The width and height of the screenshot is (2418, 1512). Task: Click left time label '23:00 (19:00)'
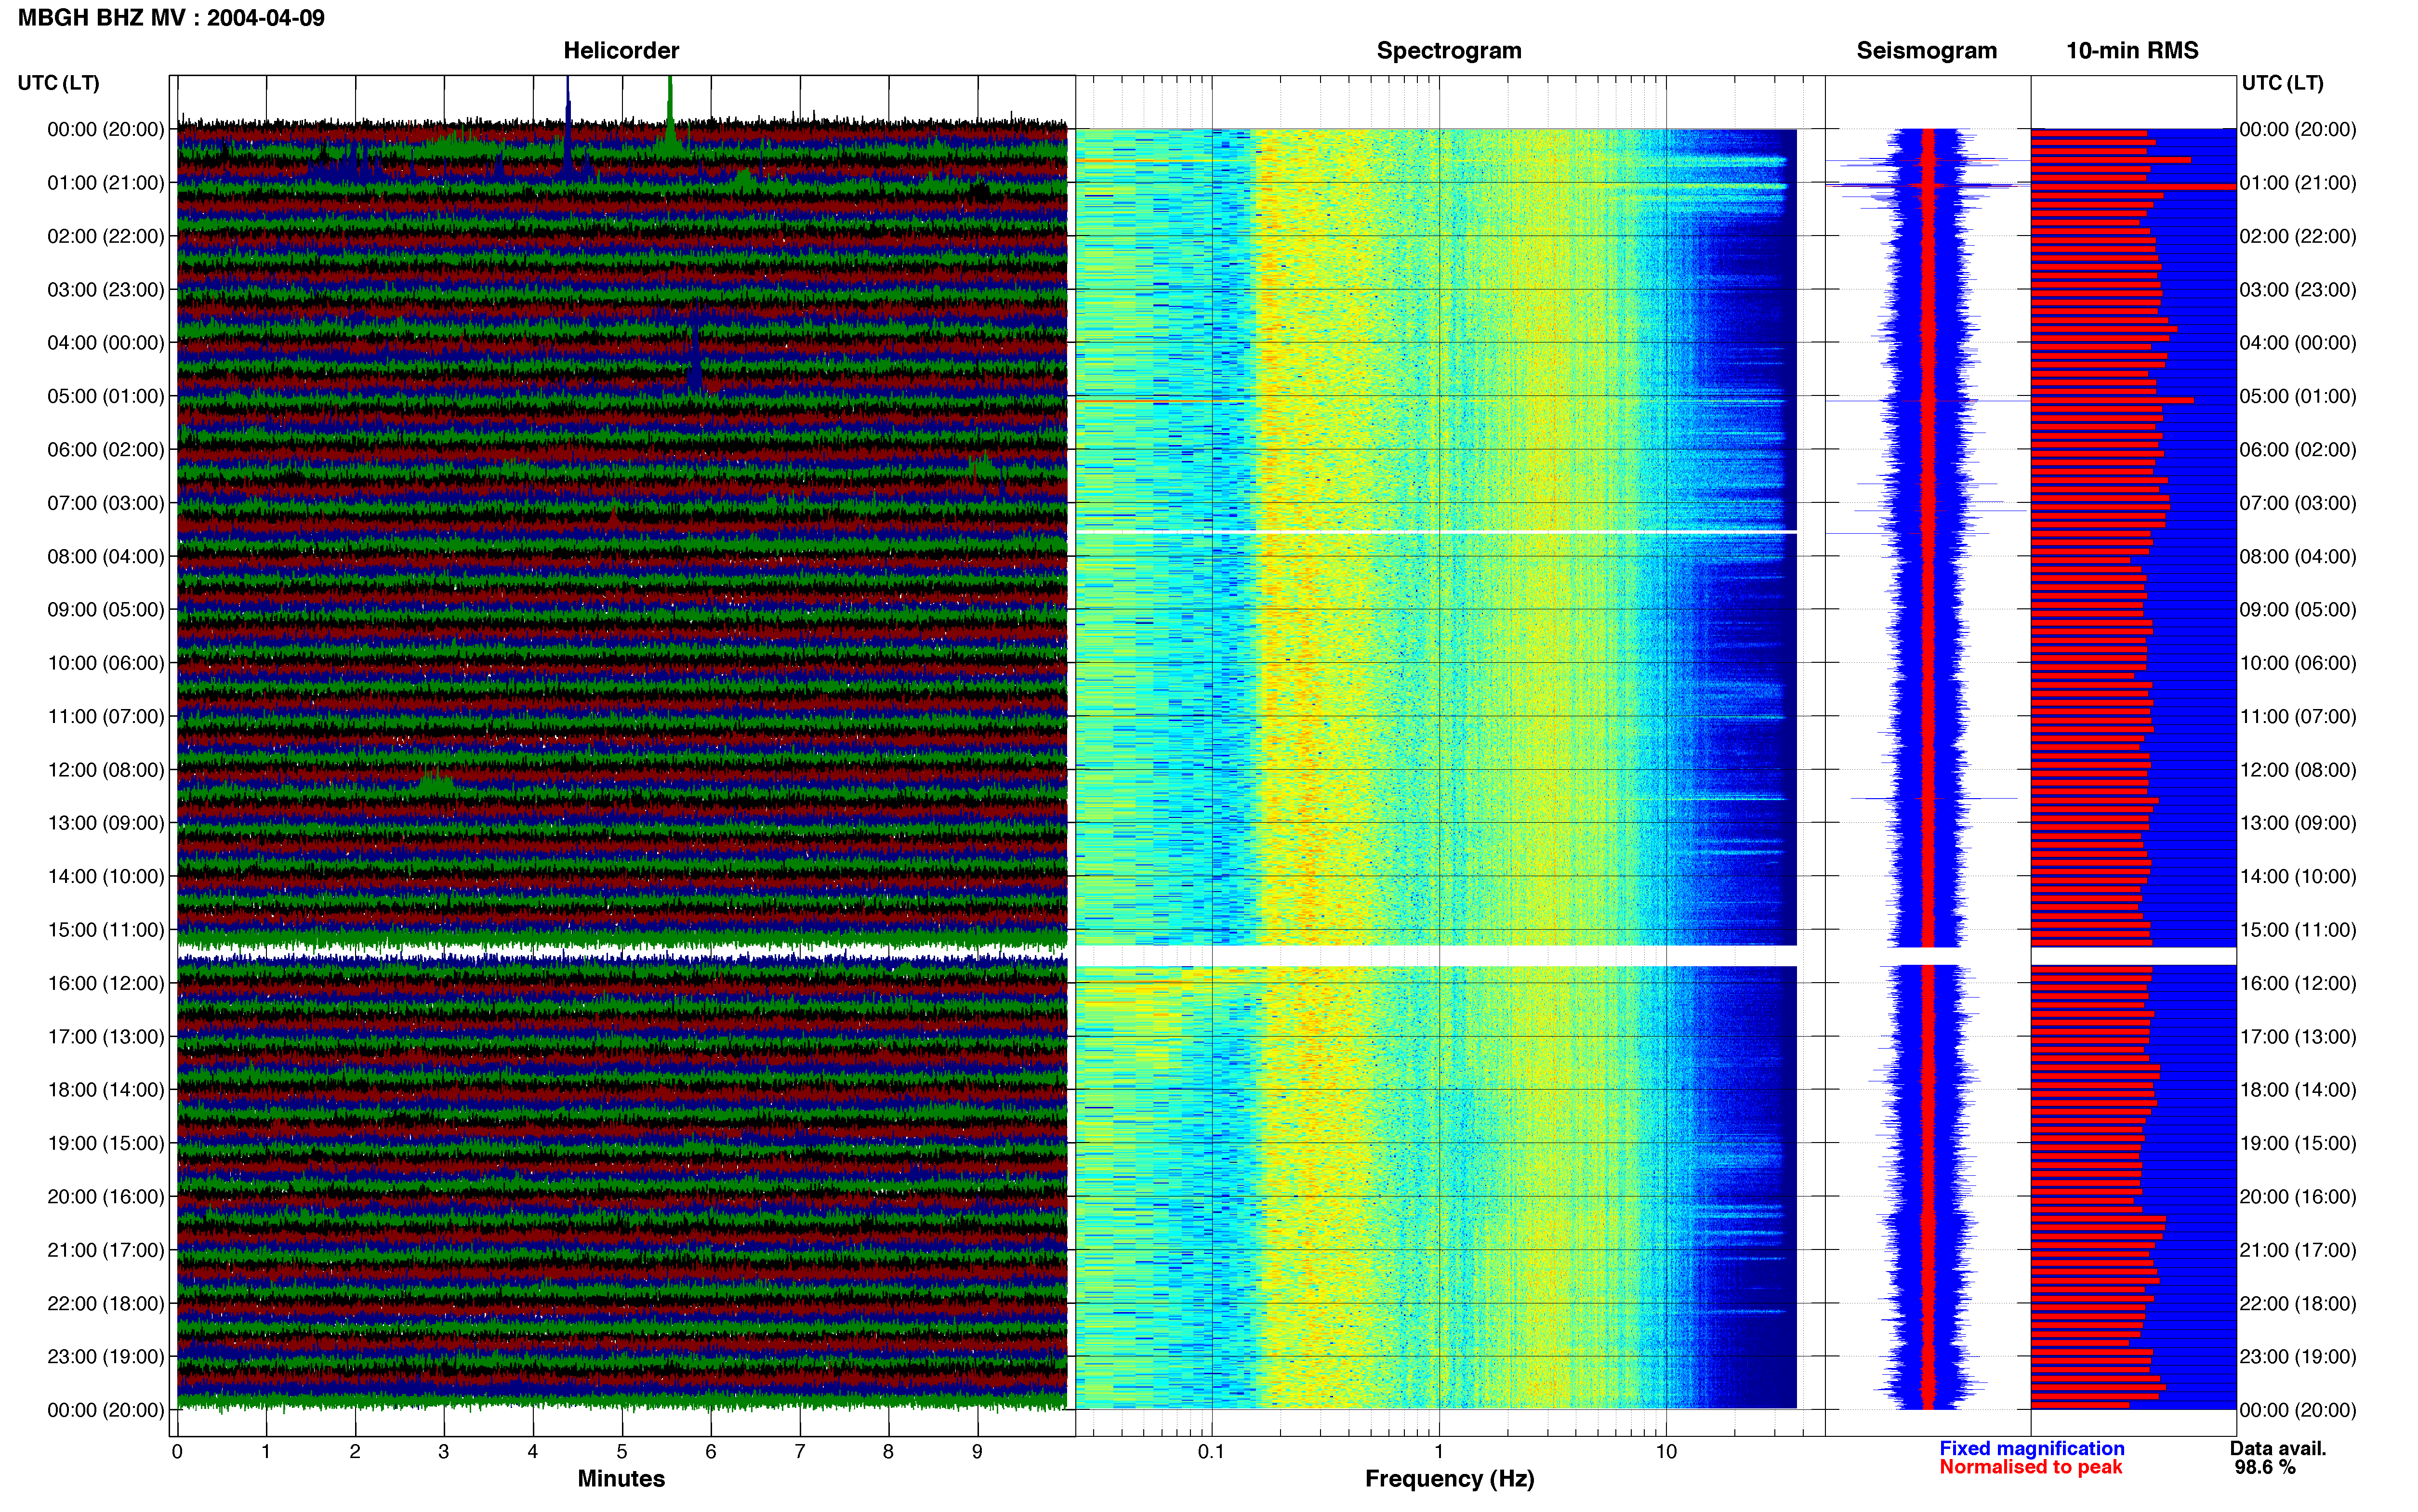[106, 1357]
